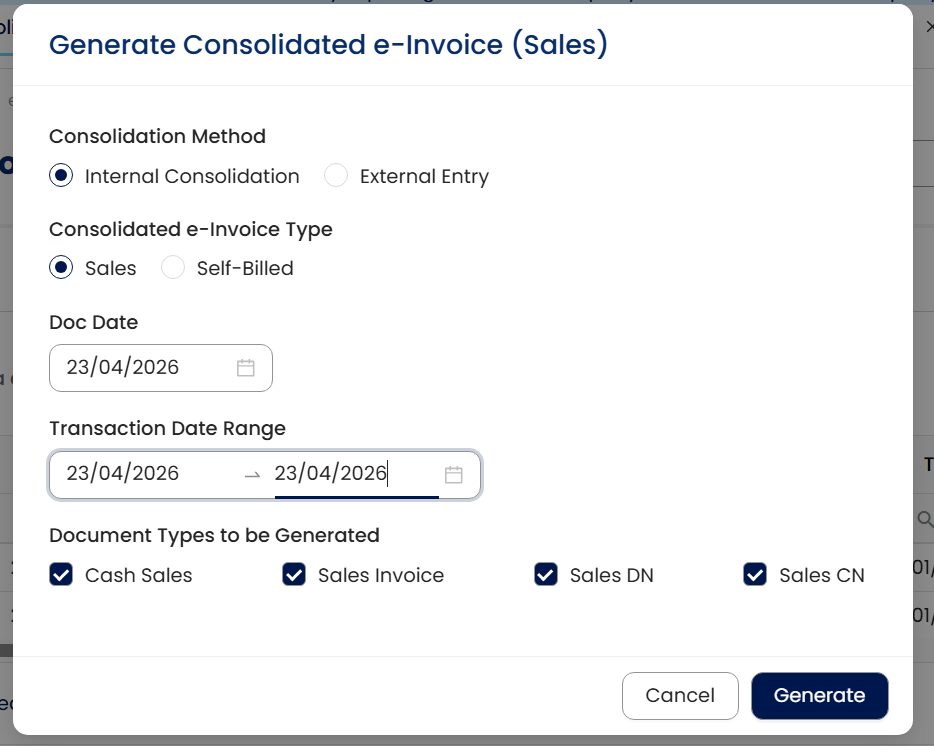Cancel the consolidated e-Invoice dialog

pyautogui.click(x=680, y=696)
